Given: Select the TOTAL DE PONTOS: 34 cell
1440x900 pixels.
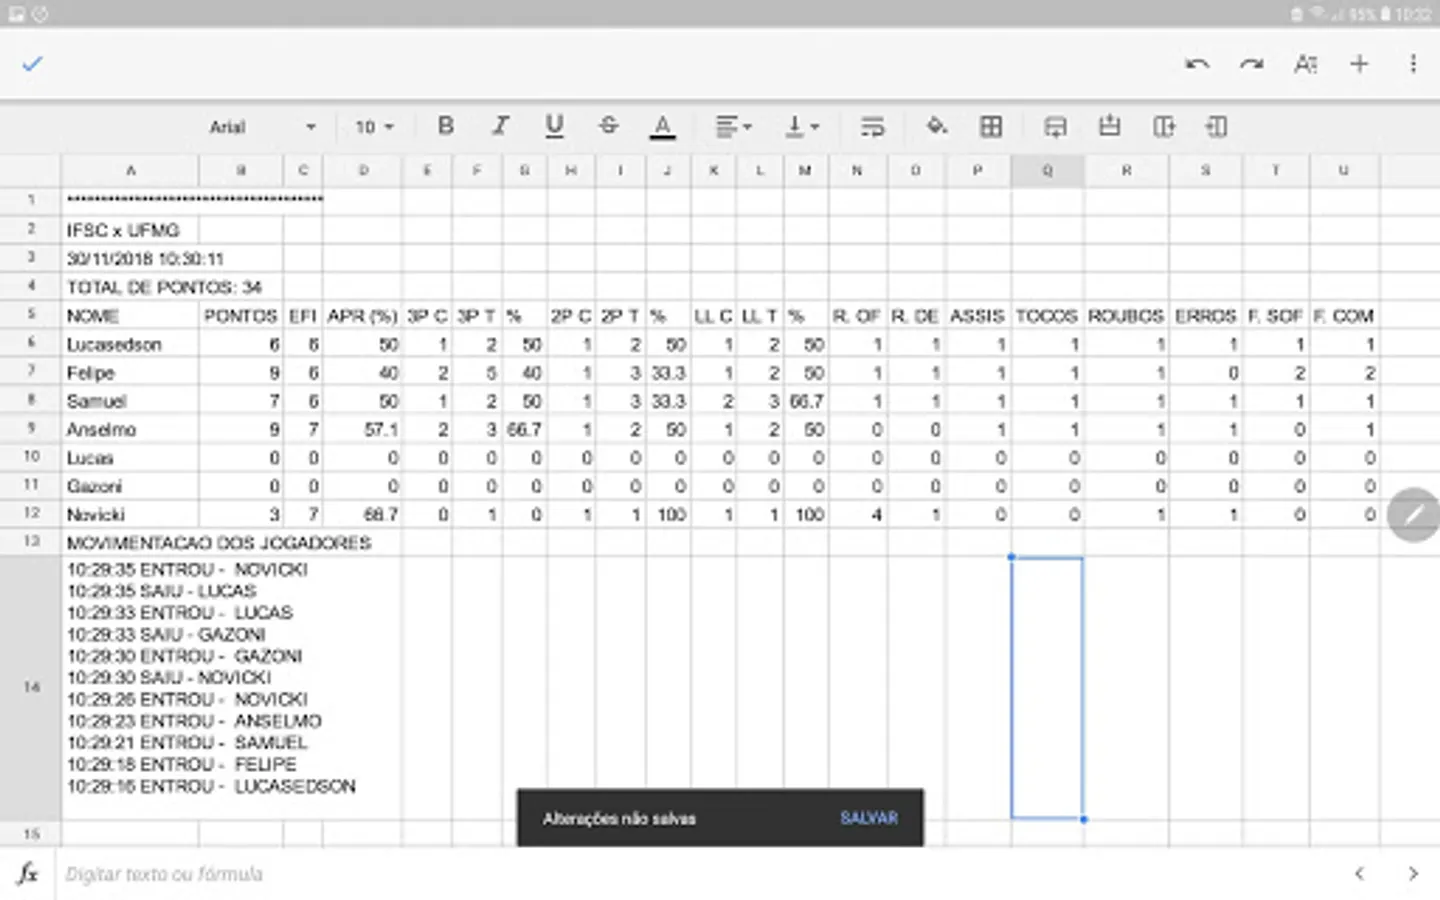Looking at the screenshot, I should point(164,287).
